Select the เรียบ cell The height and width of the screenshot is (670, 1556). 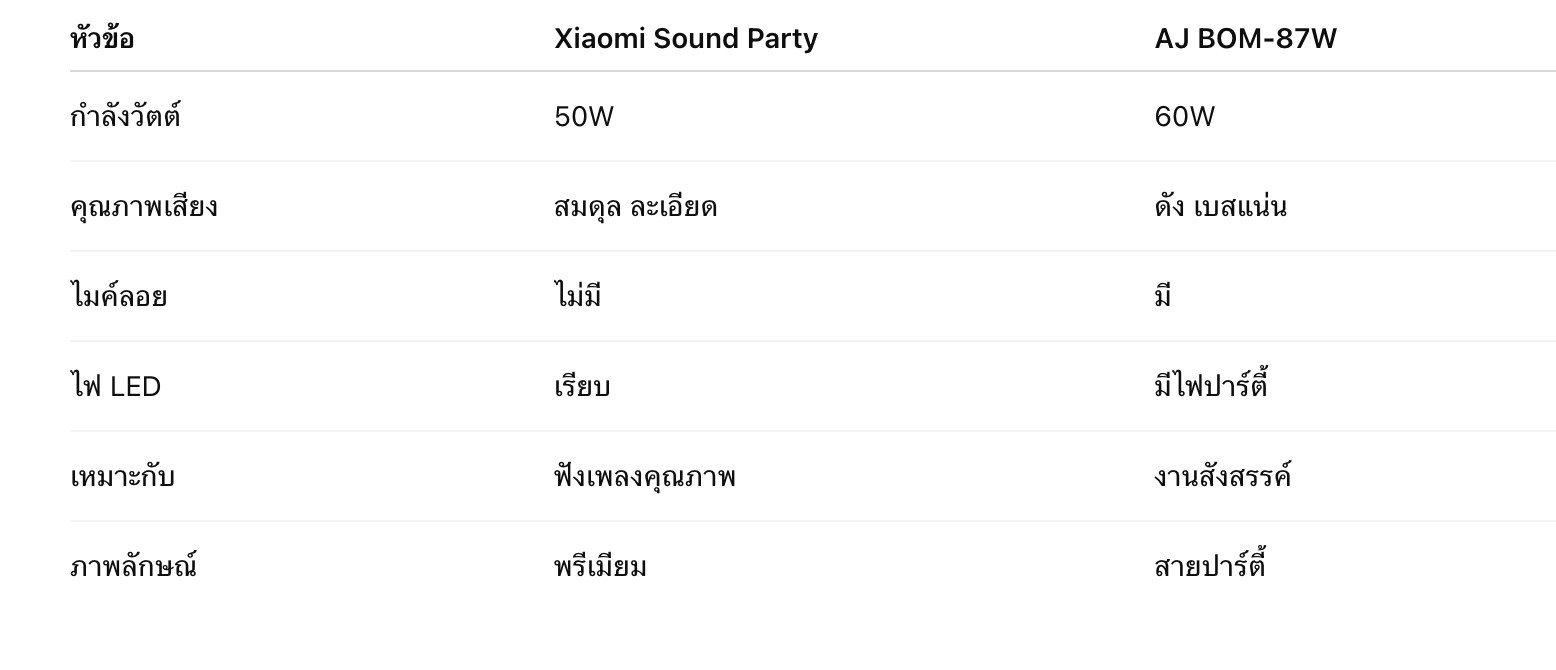(x=582, y=387)
